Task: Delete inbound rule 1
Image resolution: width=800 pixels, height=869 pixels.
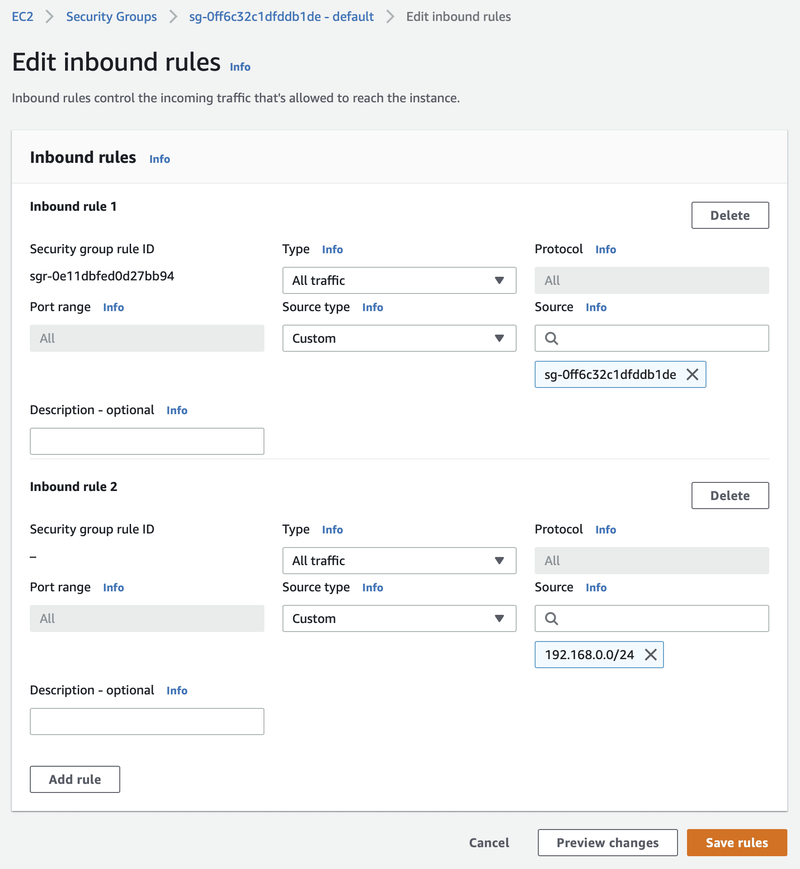Action: 729,215
